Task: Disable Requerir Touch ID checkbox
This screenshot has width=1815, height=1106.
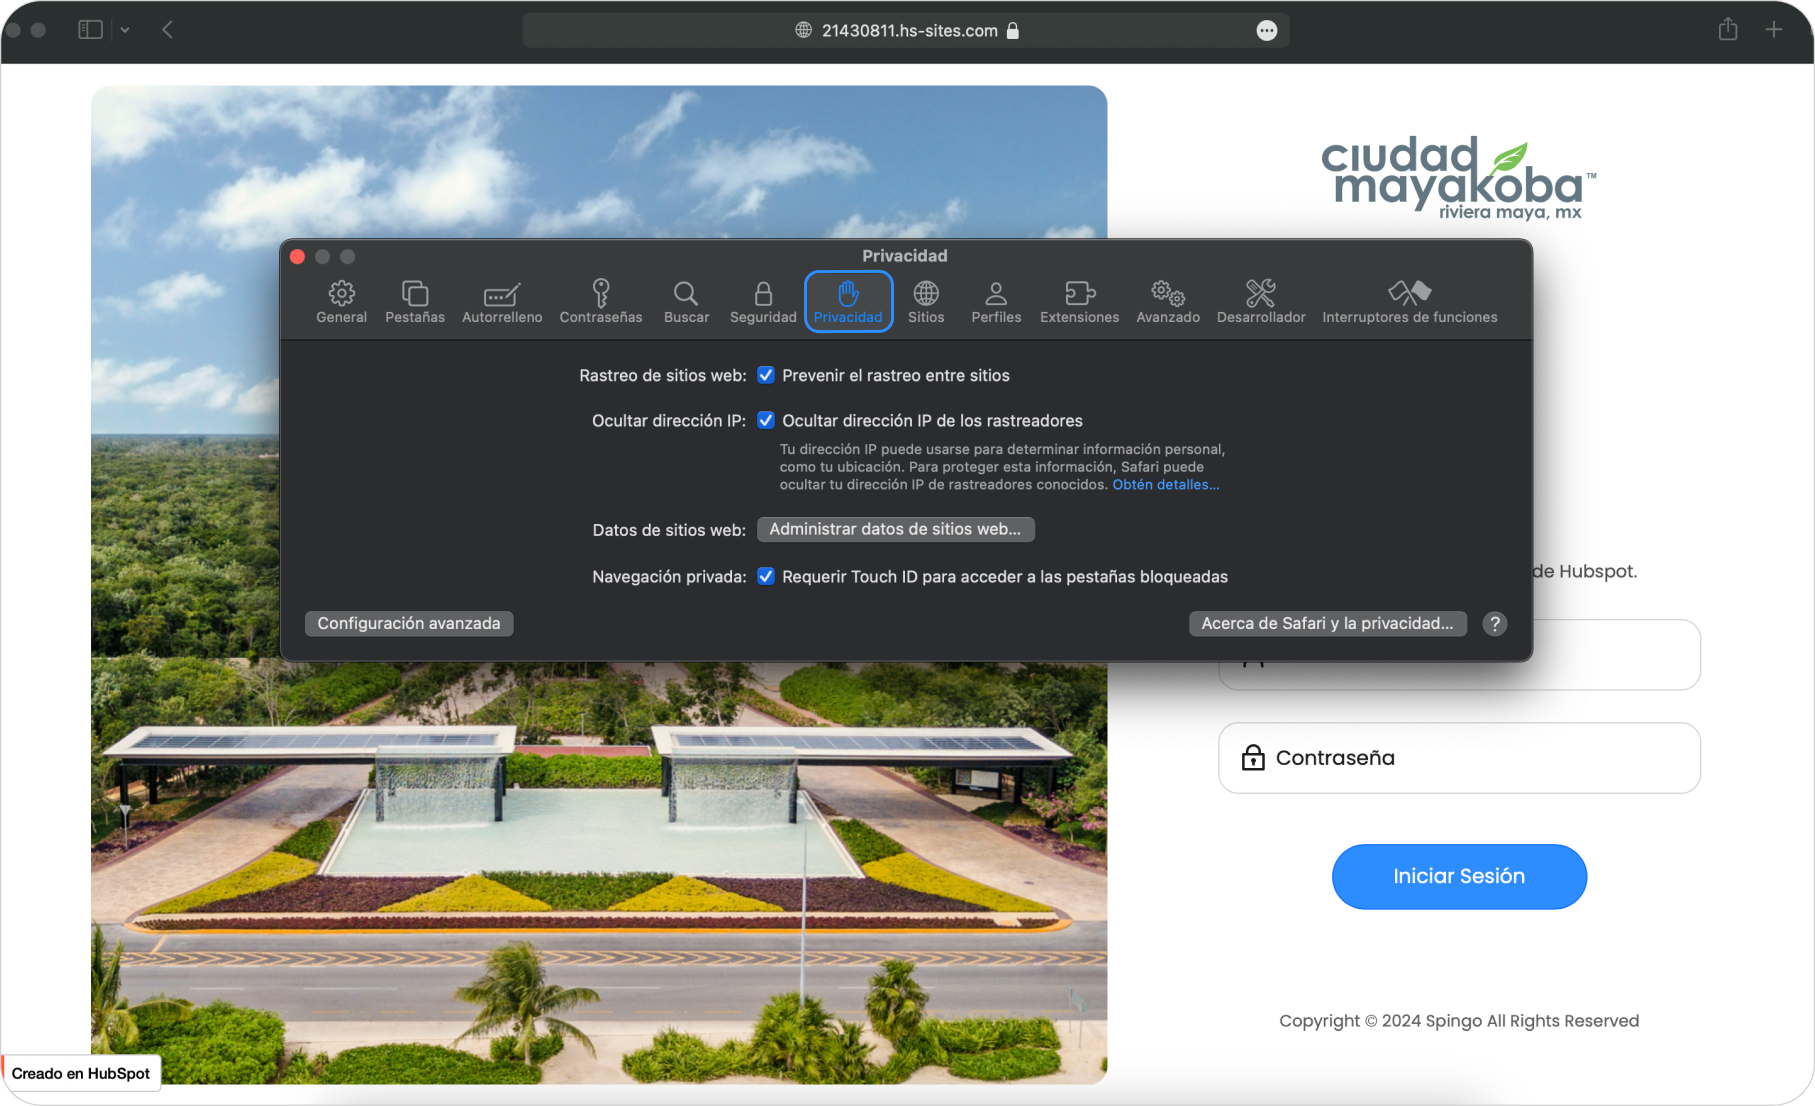Action: point(766,576)
